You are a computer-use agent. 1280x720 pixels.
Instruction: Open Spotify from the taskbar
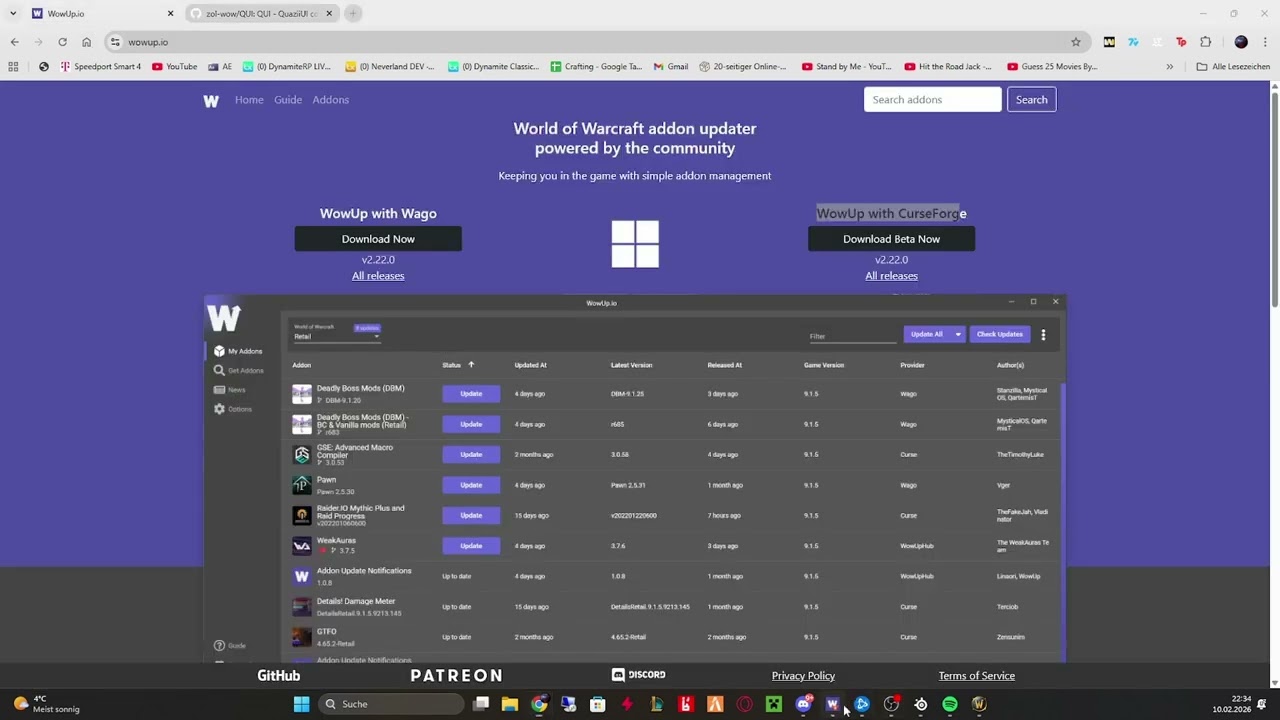[x=950, y=704]
